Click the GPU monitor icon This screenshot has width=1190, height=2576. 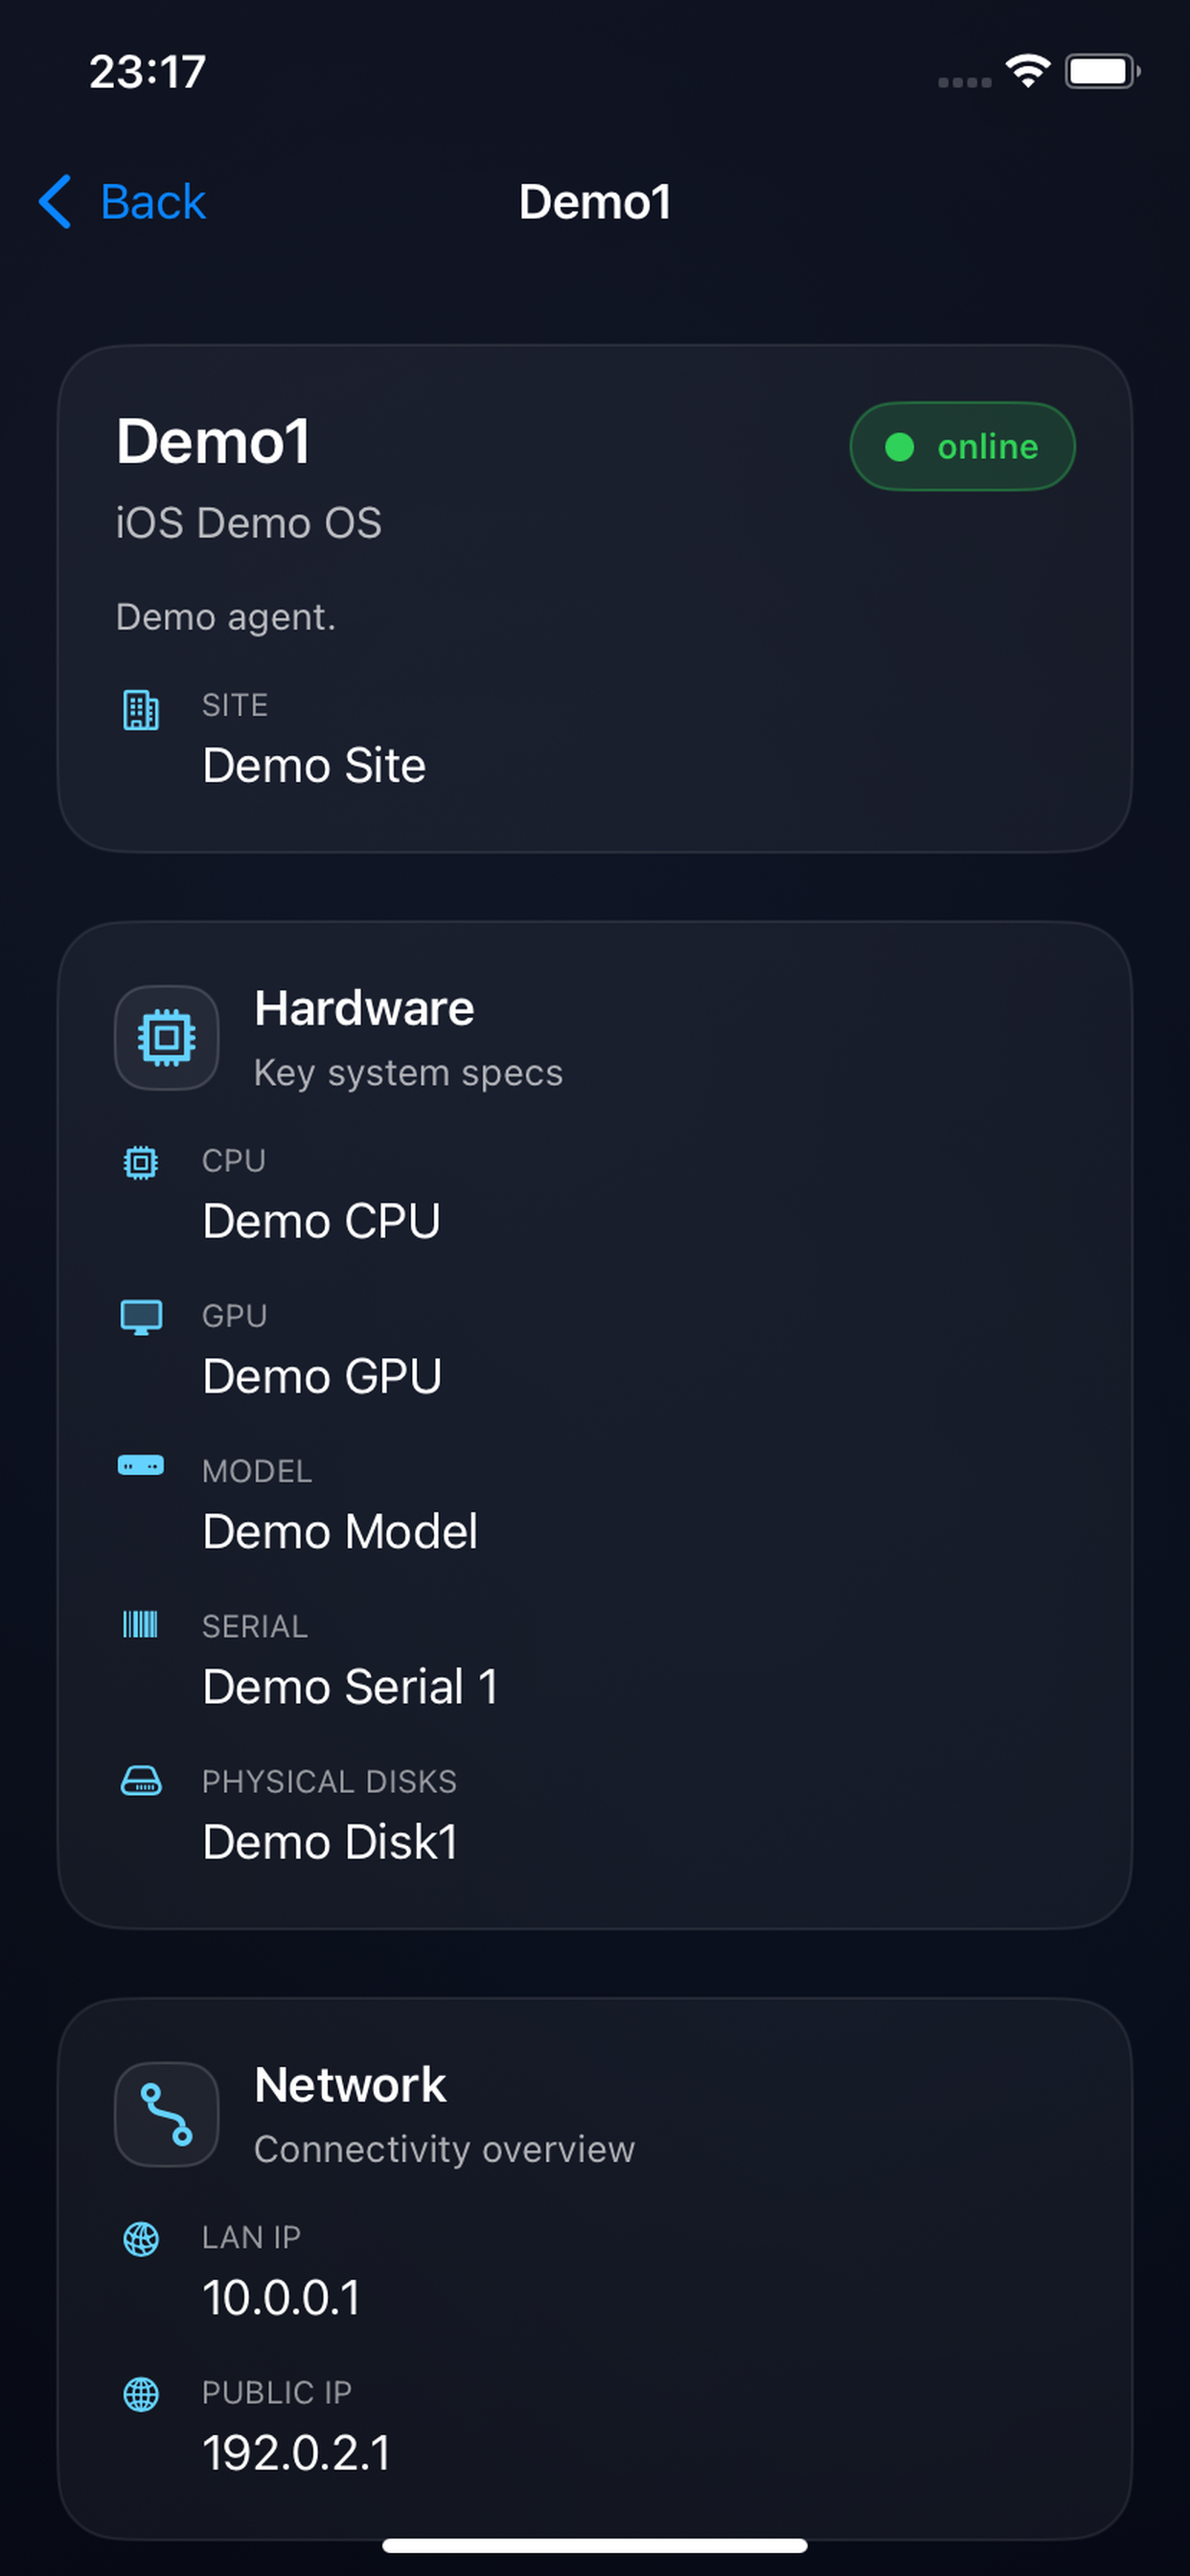point(141,1317)
